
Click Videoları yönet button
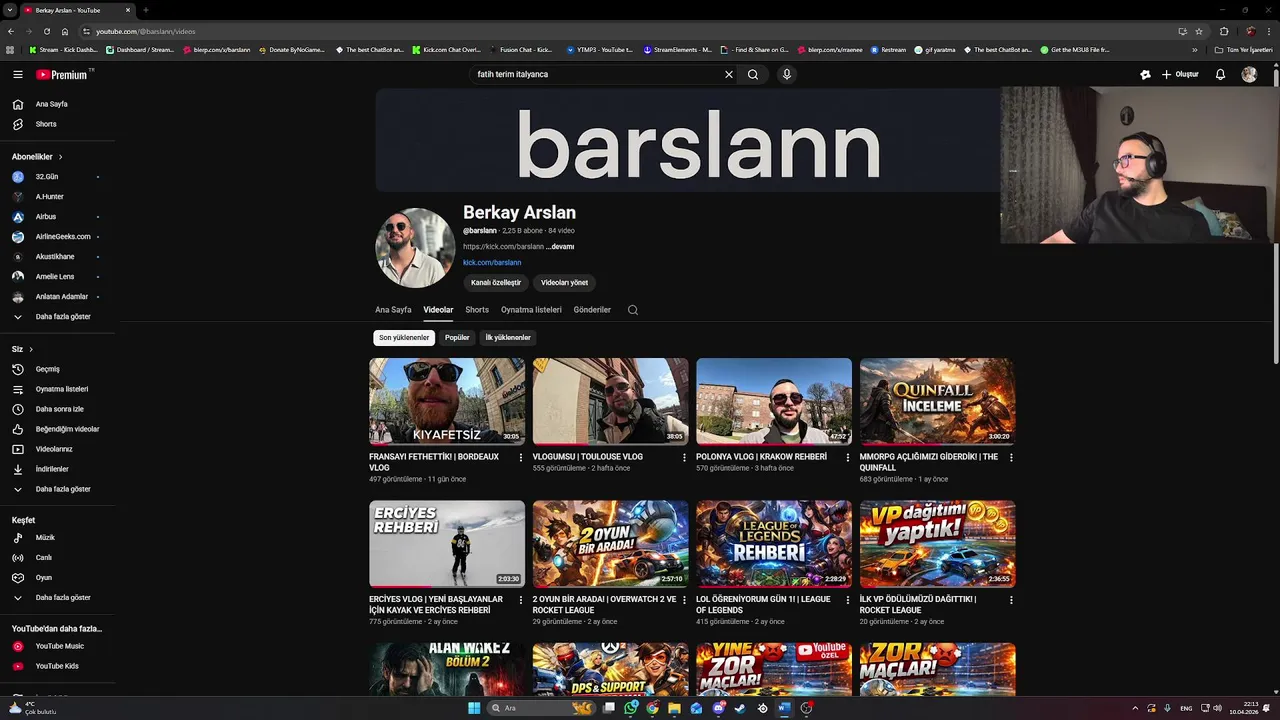[564, 283]
